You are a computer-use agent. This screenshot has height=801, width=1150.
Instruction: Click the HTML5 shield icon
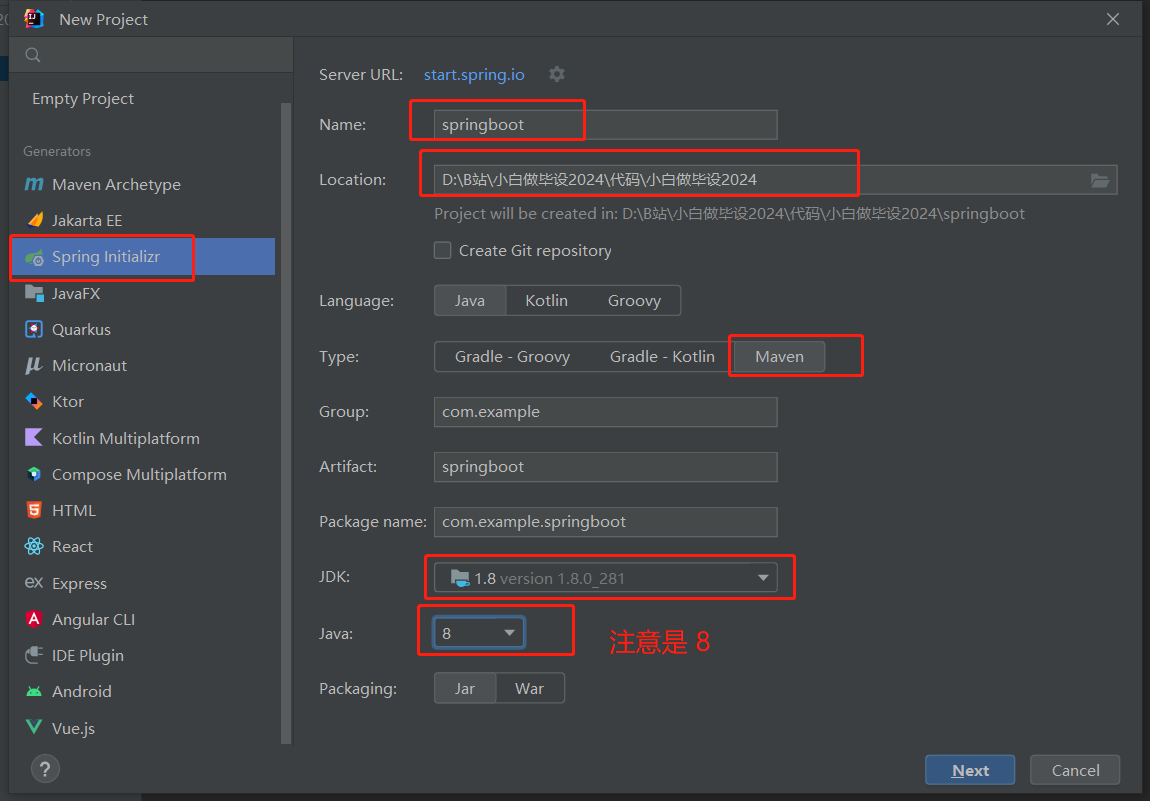[x=34, y=510]
